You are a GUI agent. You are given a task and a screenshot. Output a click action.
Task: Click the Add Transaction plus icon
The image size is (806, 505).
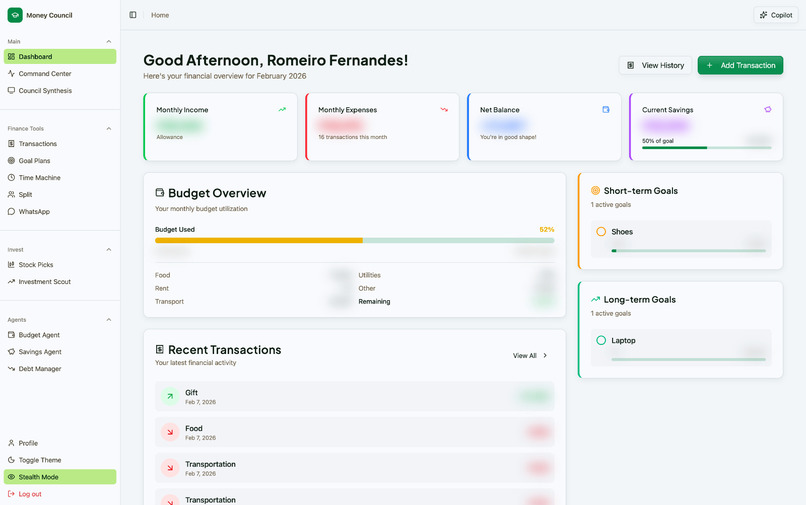709,65
